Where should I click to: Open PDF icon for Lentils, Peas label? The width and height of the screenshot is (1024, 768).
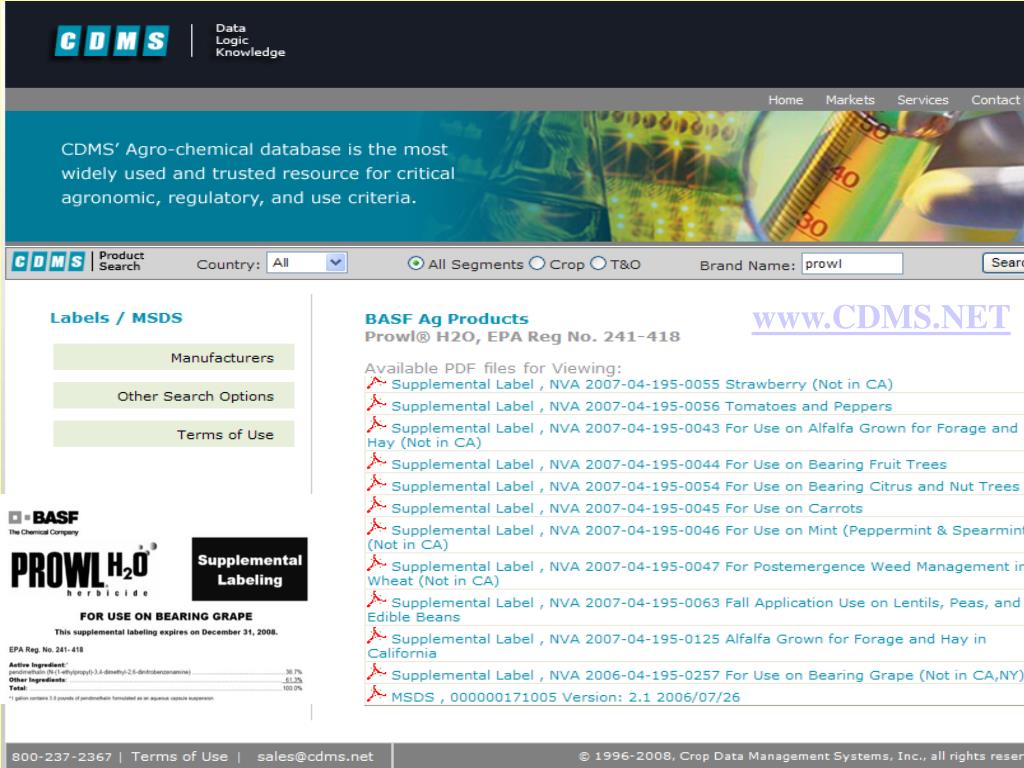(376, 601)
